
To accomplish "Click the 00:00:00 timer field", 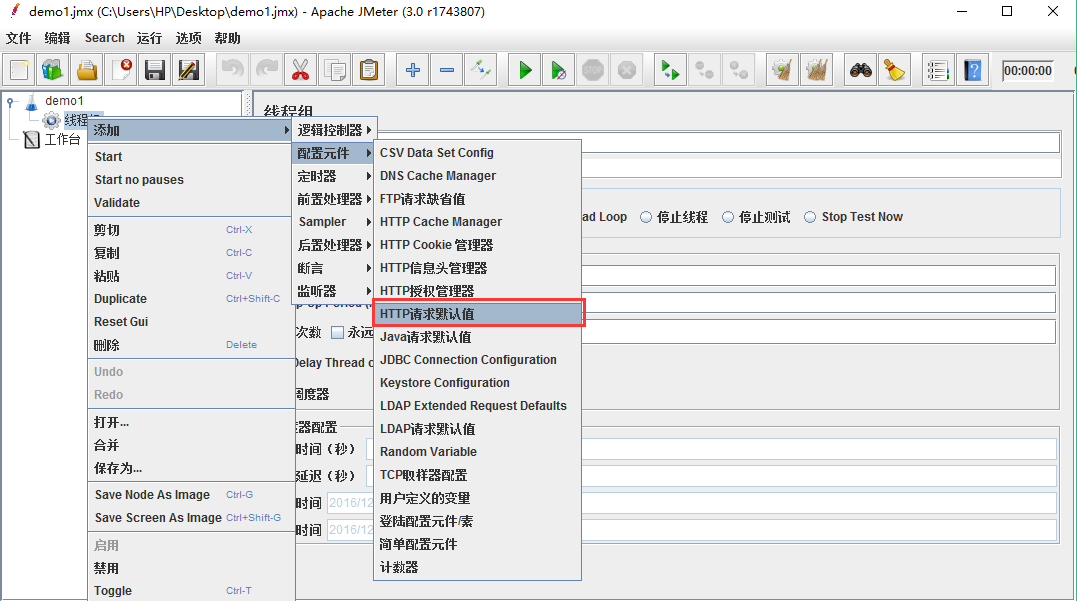I will (1028, 71).
